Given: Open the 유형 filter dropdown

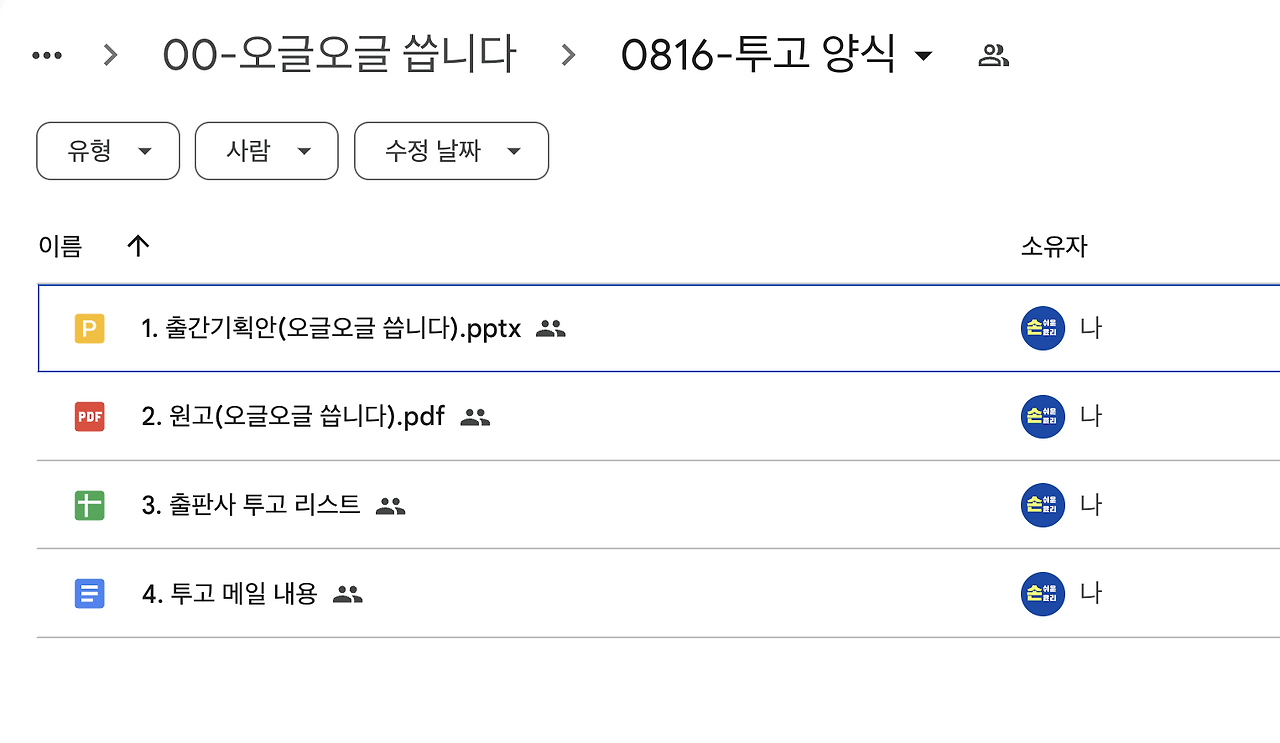Looking at the screenshot, I should pyautogui.click(x=108, y=151).
